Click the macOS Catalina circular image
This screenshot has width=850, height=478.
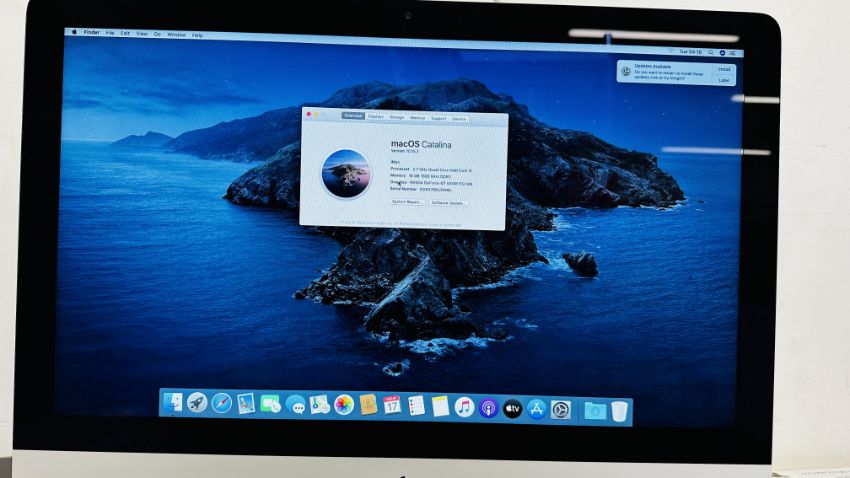[346, 174]
